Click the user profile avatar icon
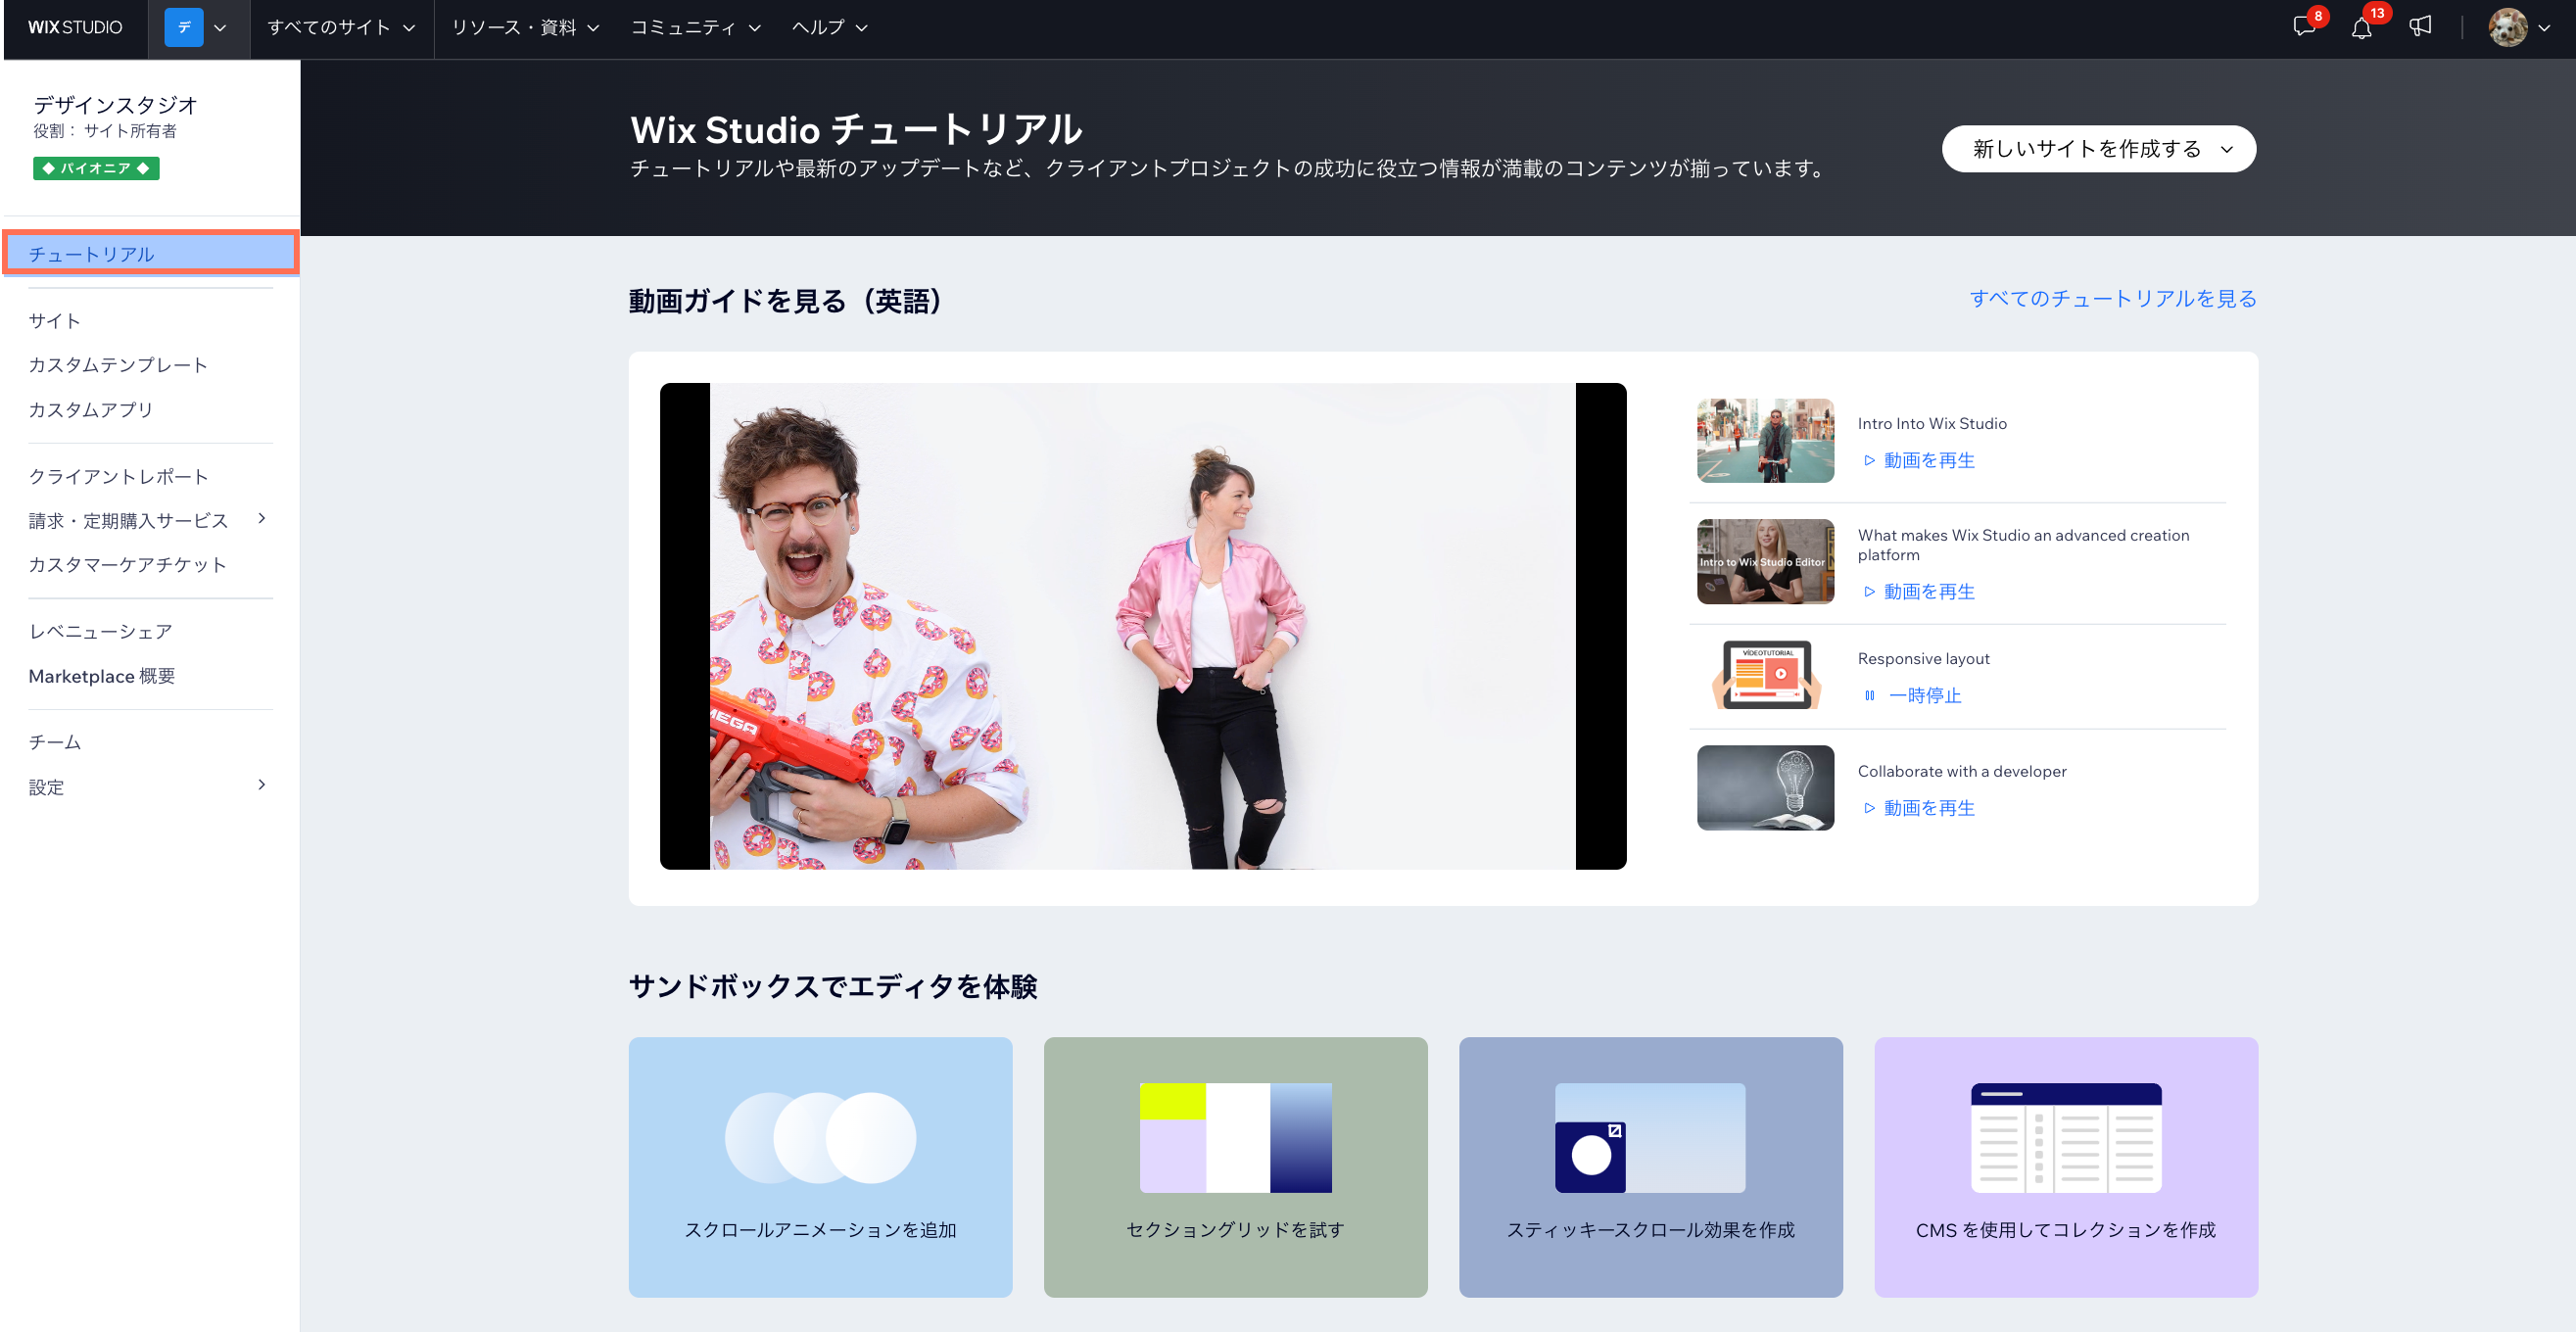 point(2508,25)
